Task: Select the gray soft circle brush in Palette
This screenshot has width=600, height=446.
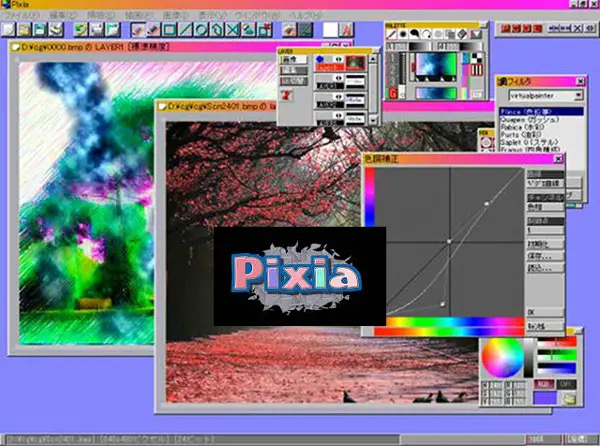Action: coord(439,34)
